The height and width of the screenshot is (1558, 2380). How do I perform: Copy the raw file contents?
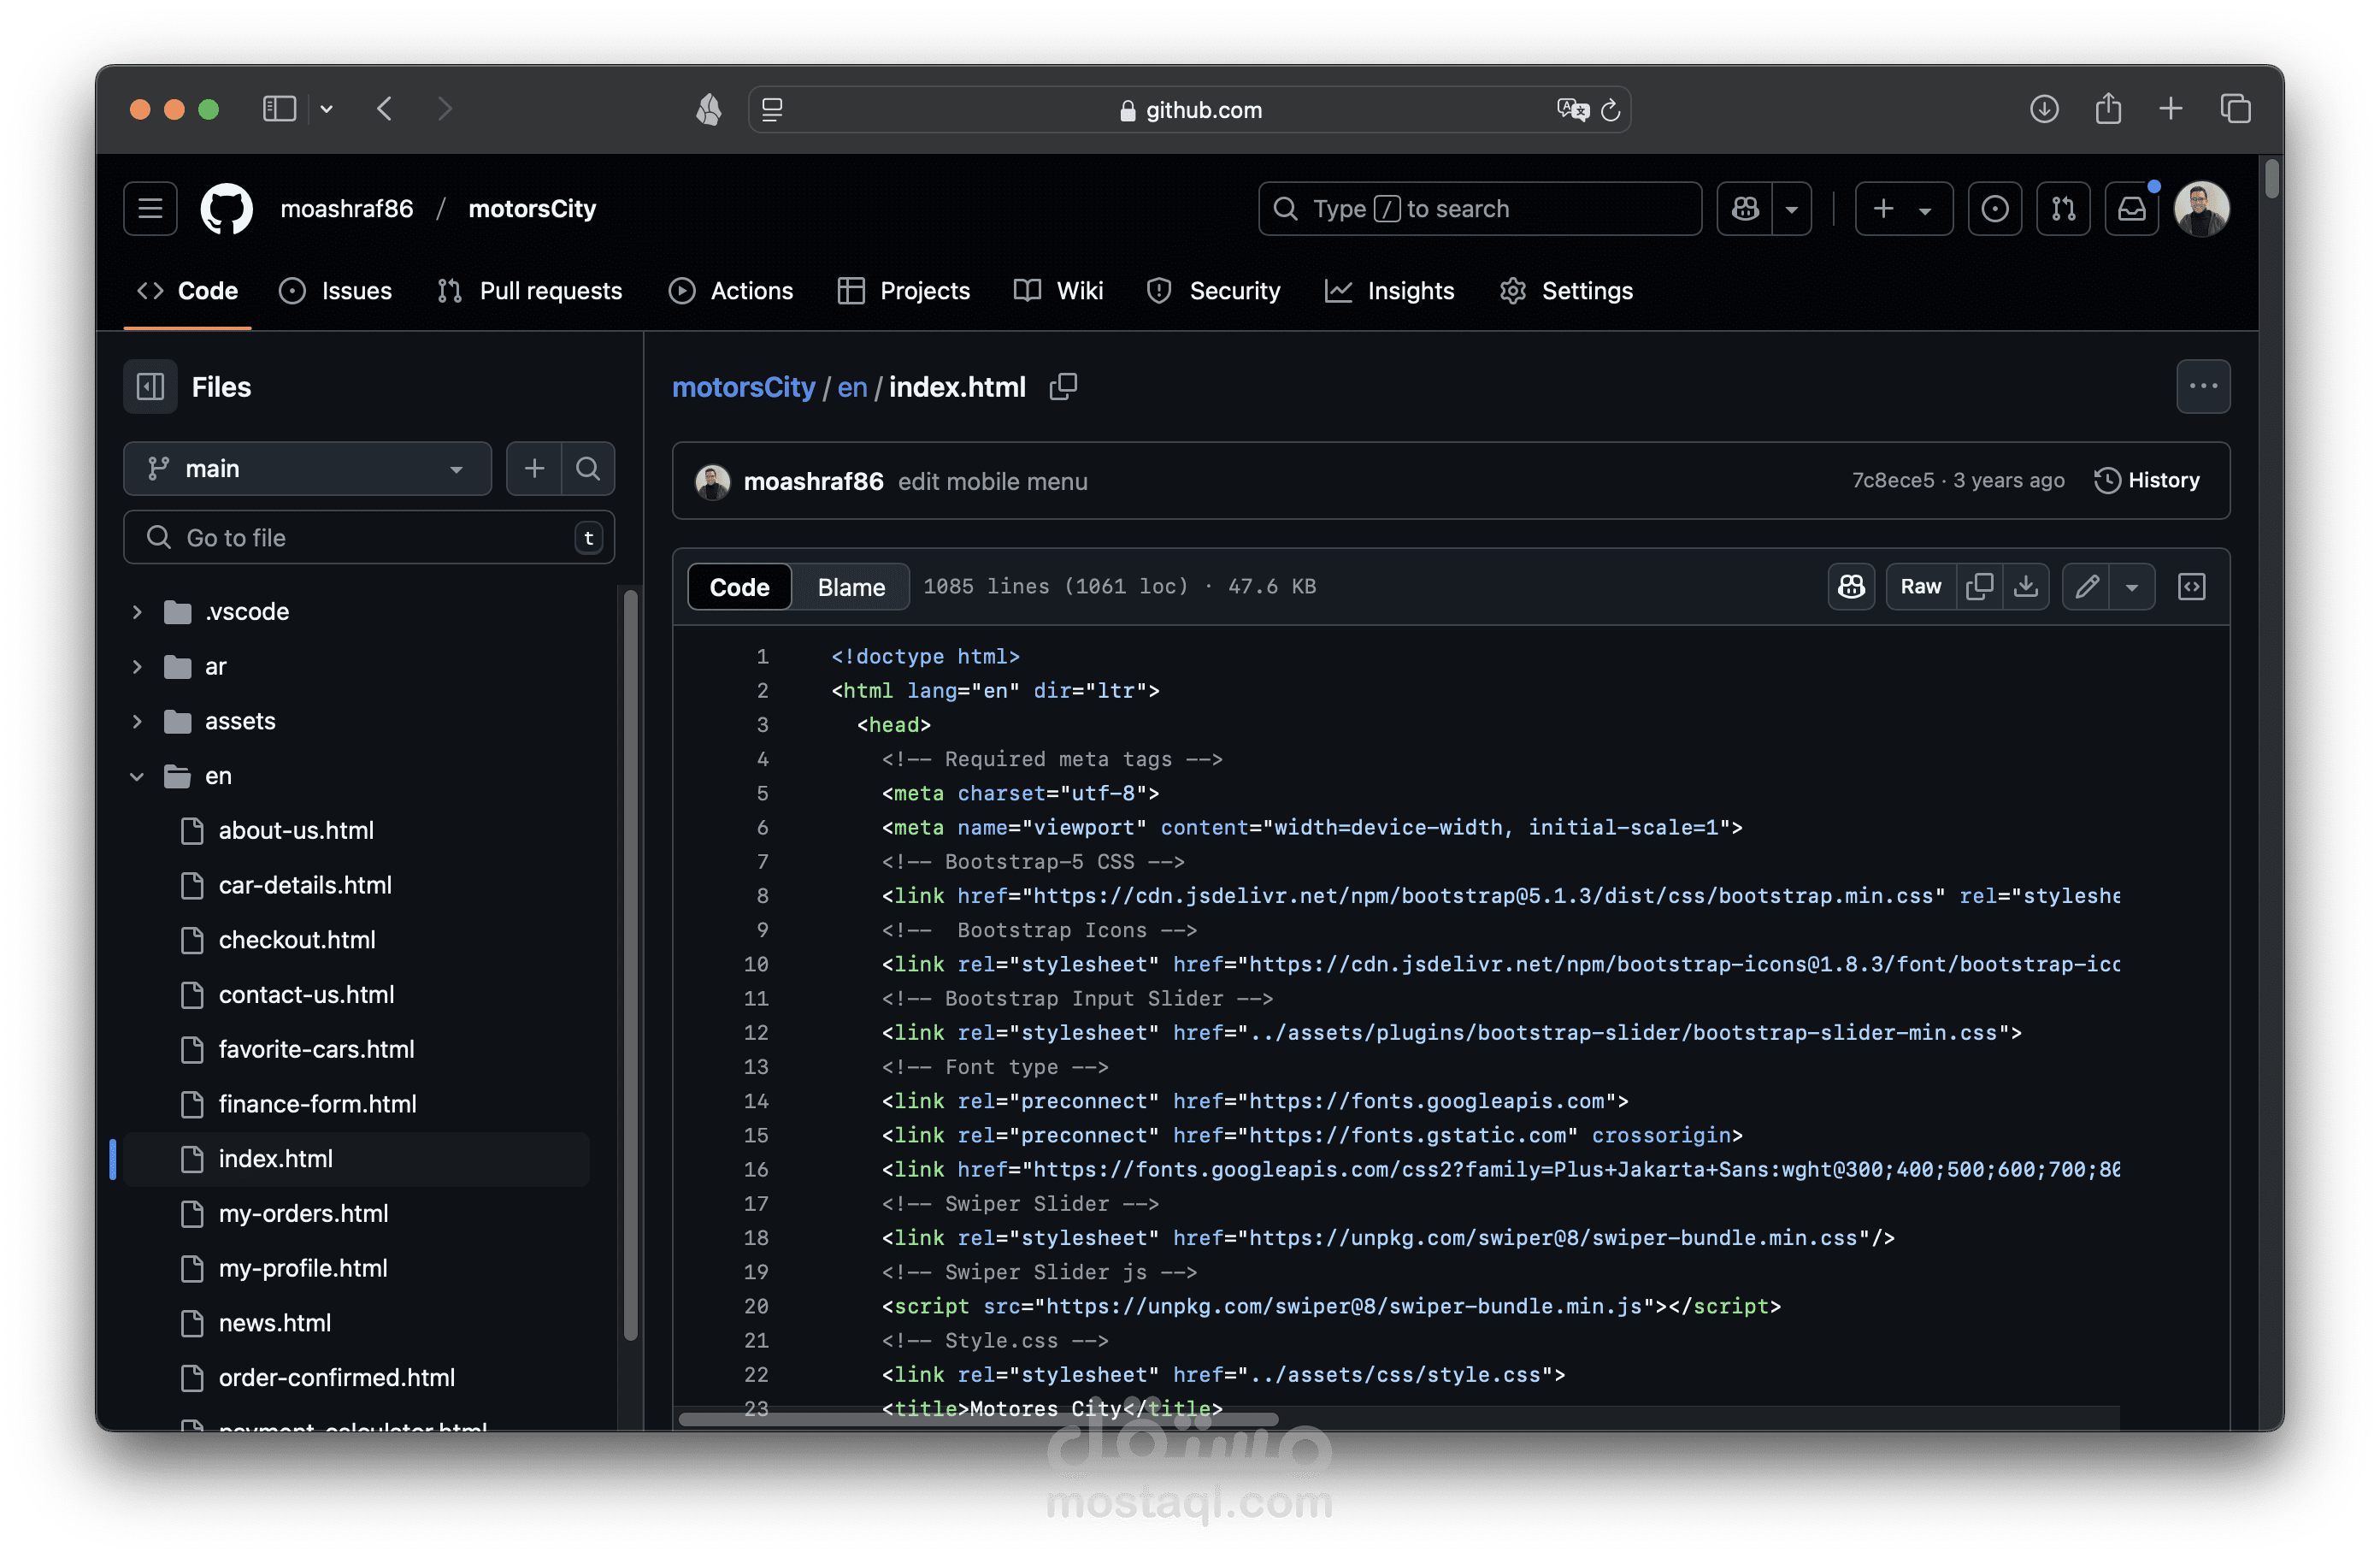click(1979, 587)
